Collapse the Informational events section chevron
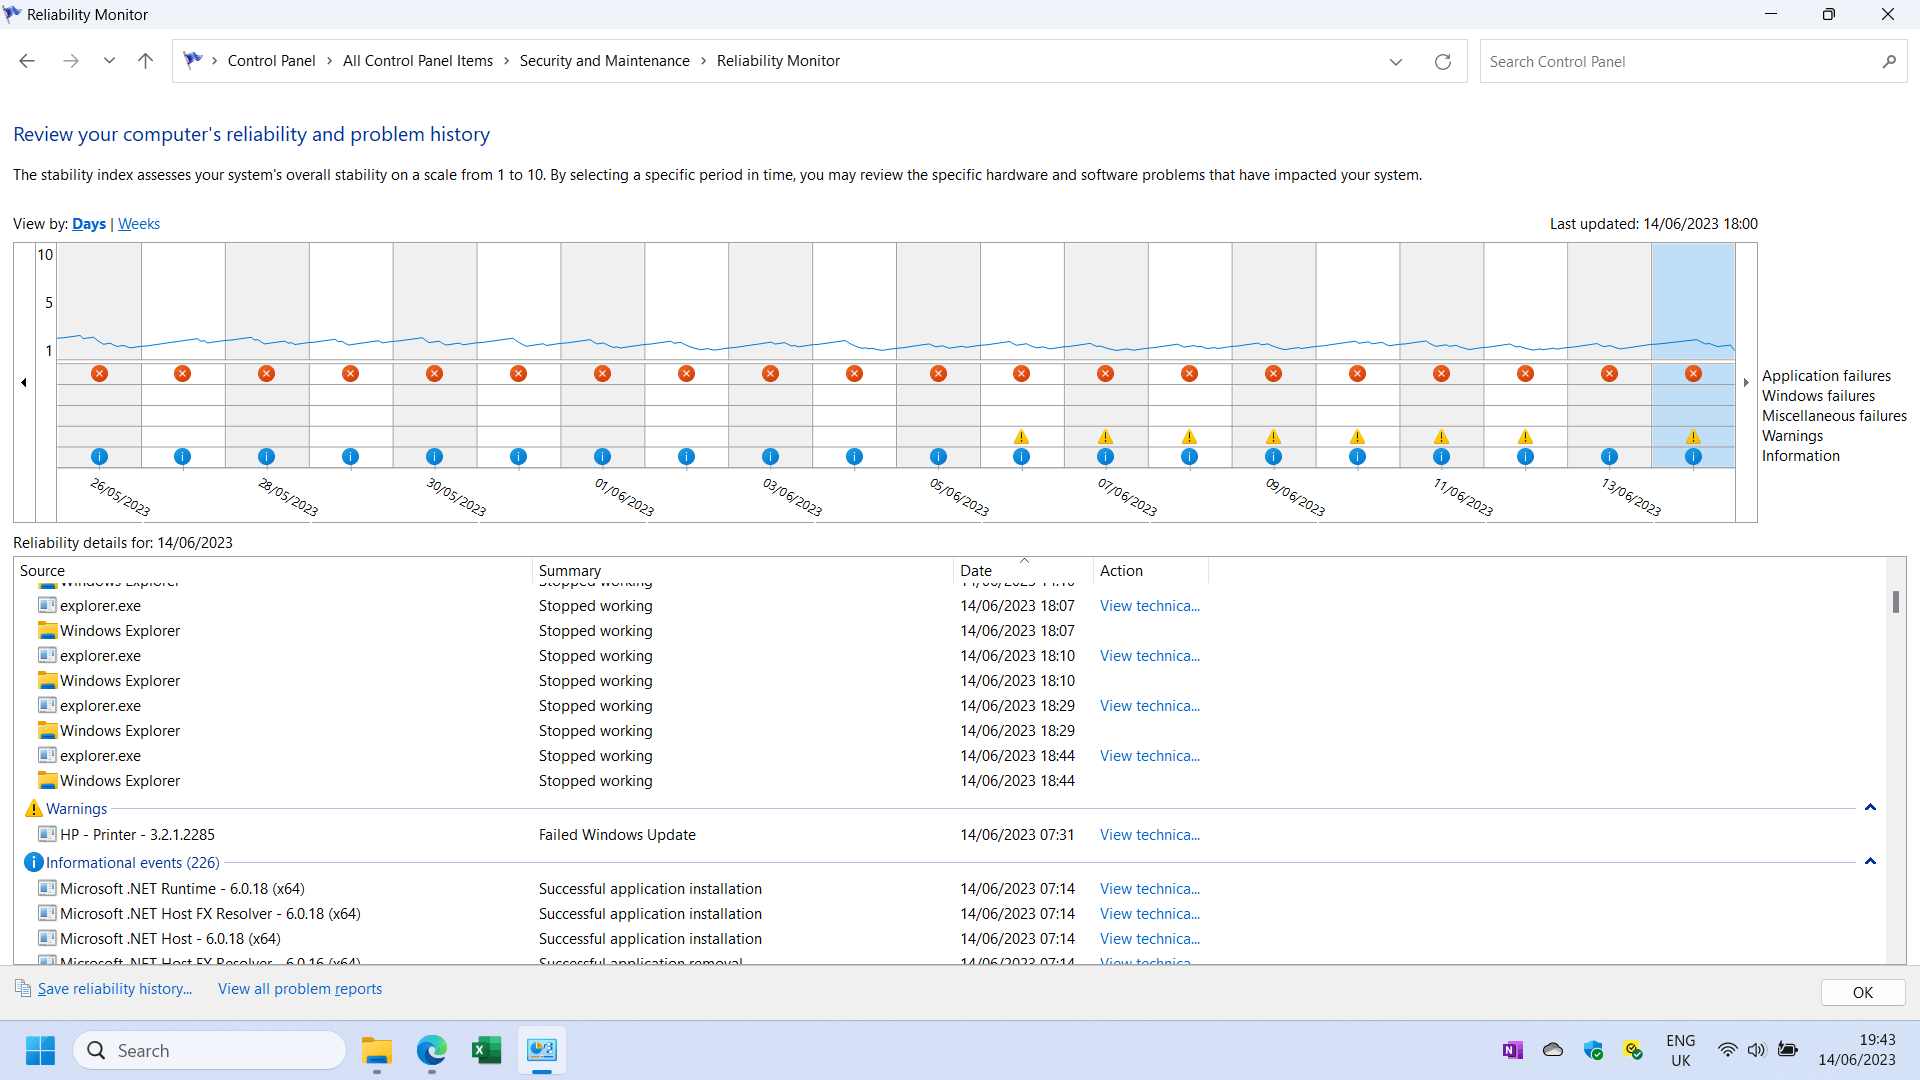The width and height of the screenshot is (1920, 1080). [1870, 862]
